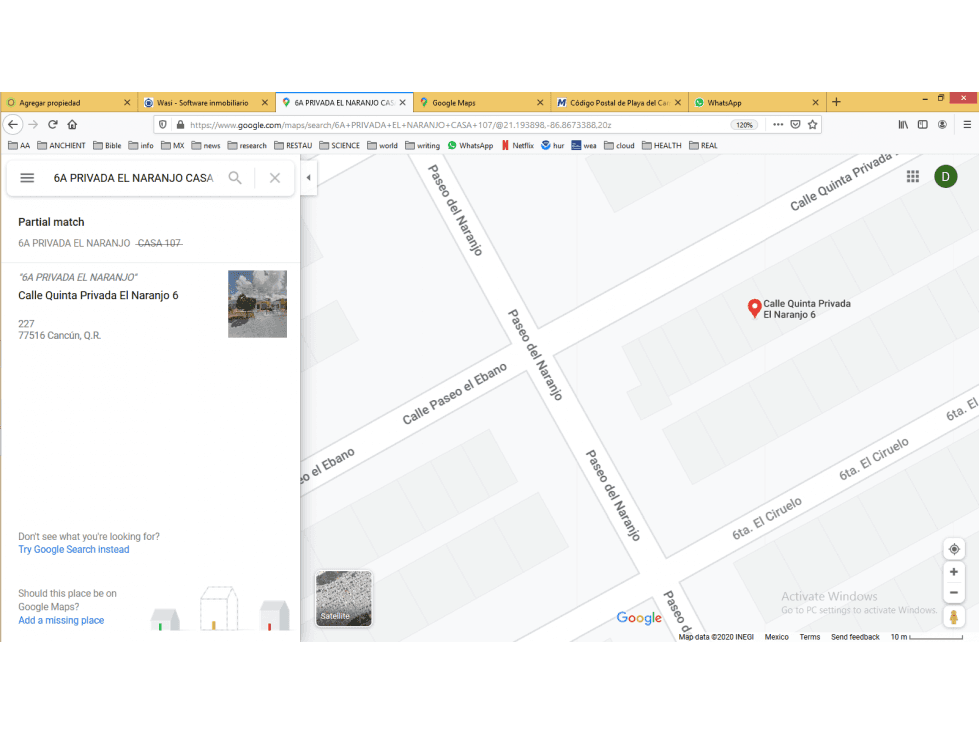Viewport: 979px width, 734px height.
Task: Click the search magnifier in Maps search box
Action: tap(235, 178)
